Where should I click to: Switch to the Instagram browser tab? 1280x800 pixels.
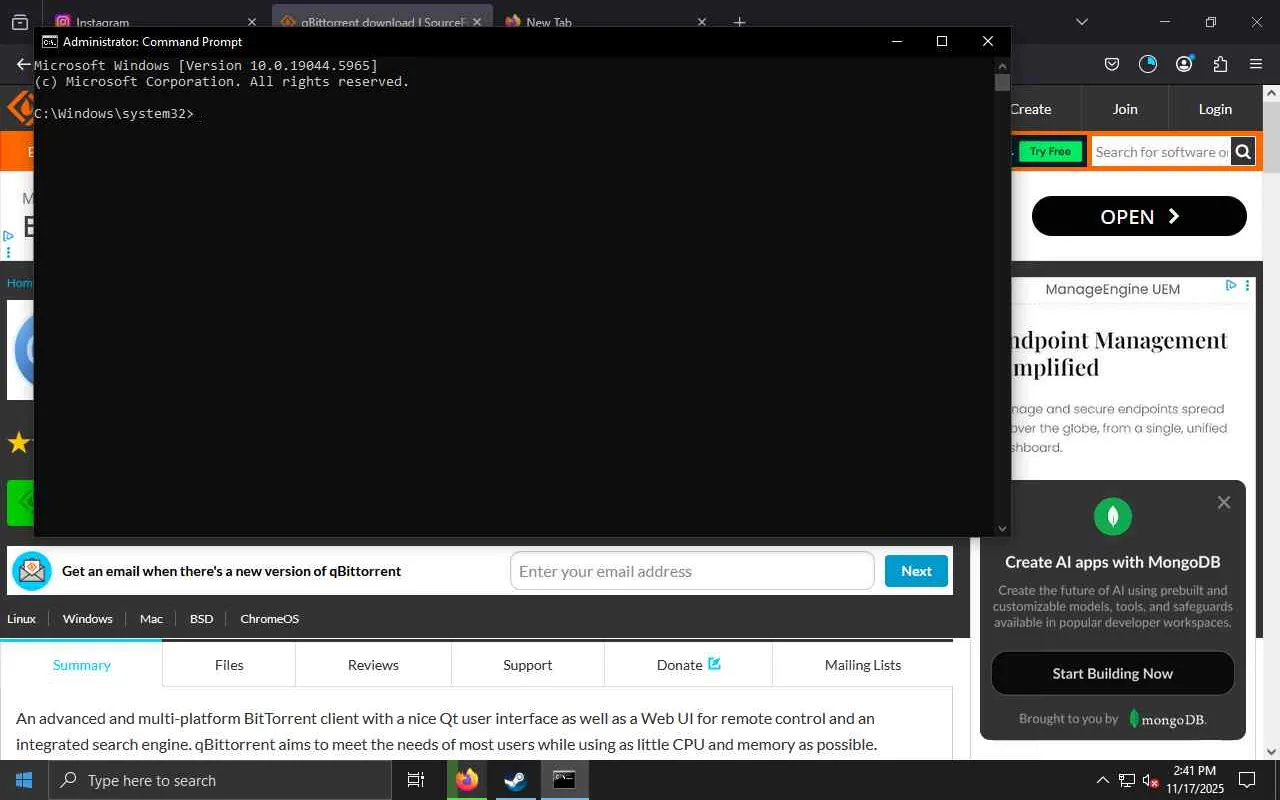(x=155, y=22)
